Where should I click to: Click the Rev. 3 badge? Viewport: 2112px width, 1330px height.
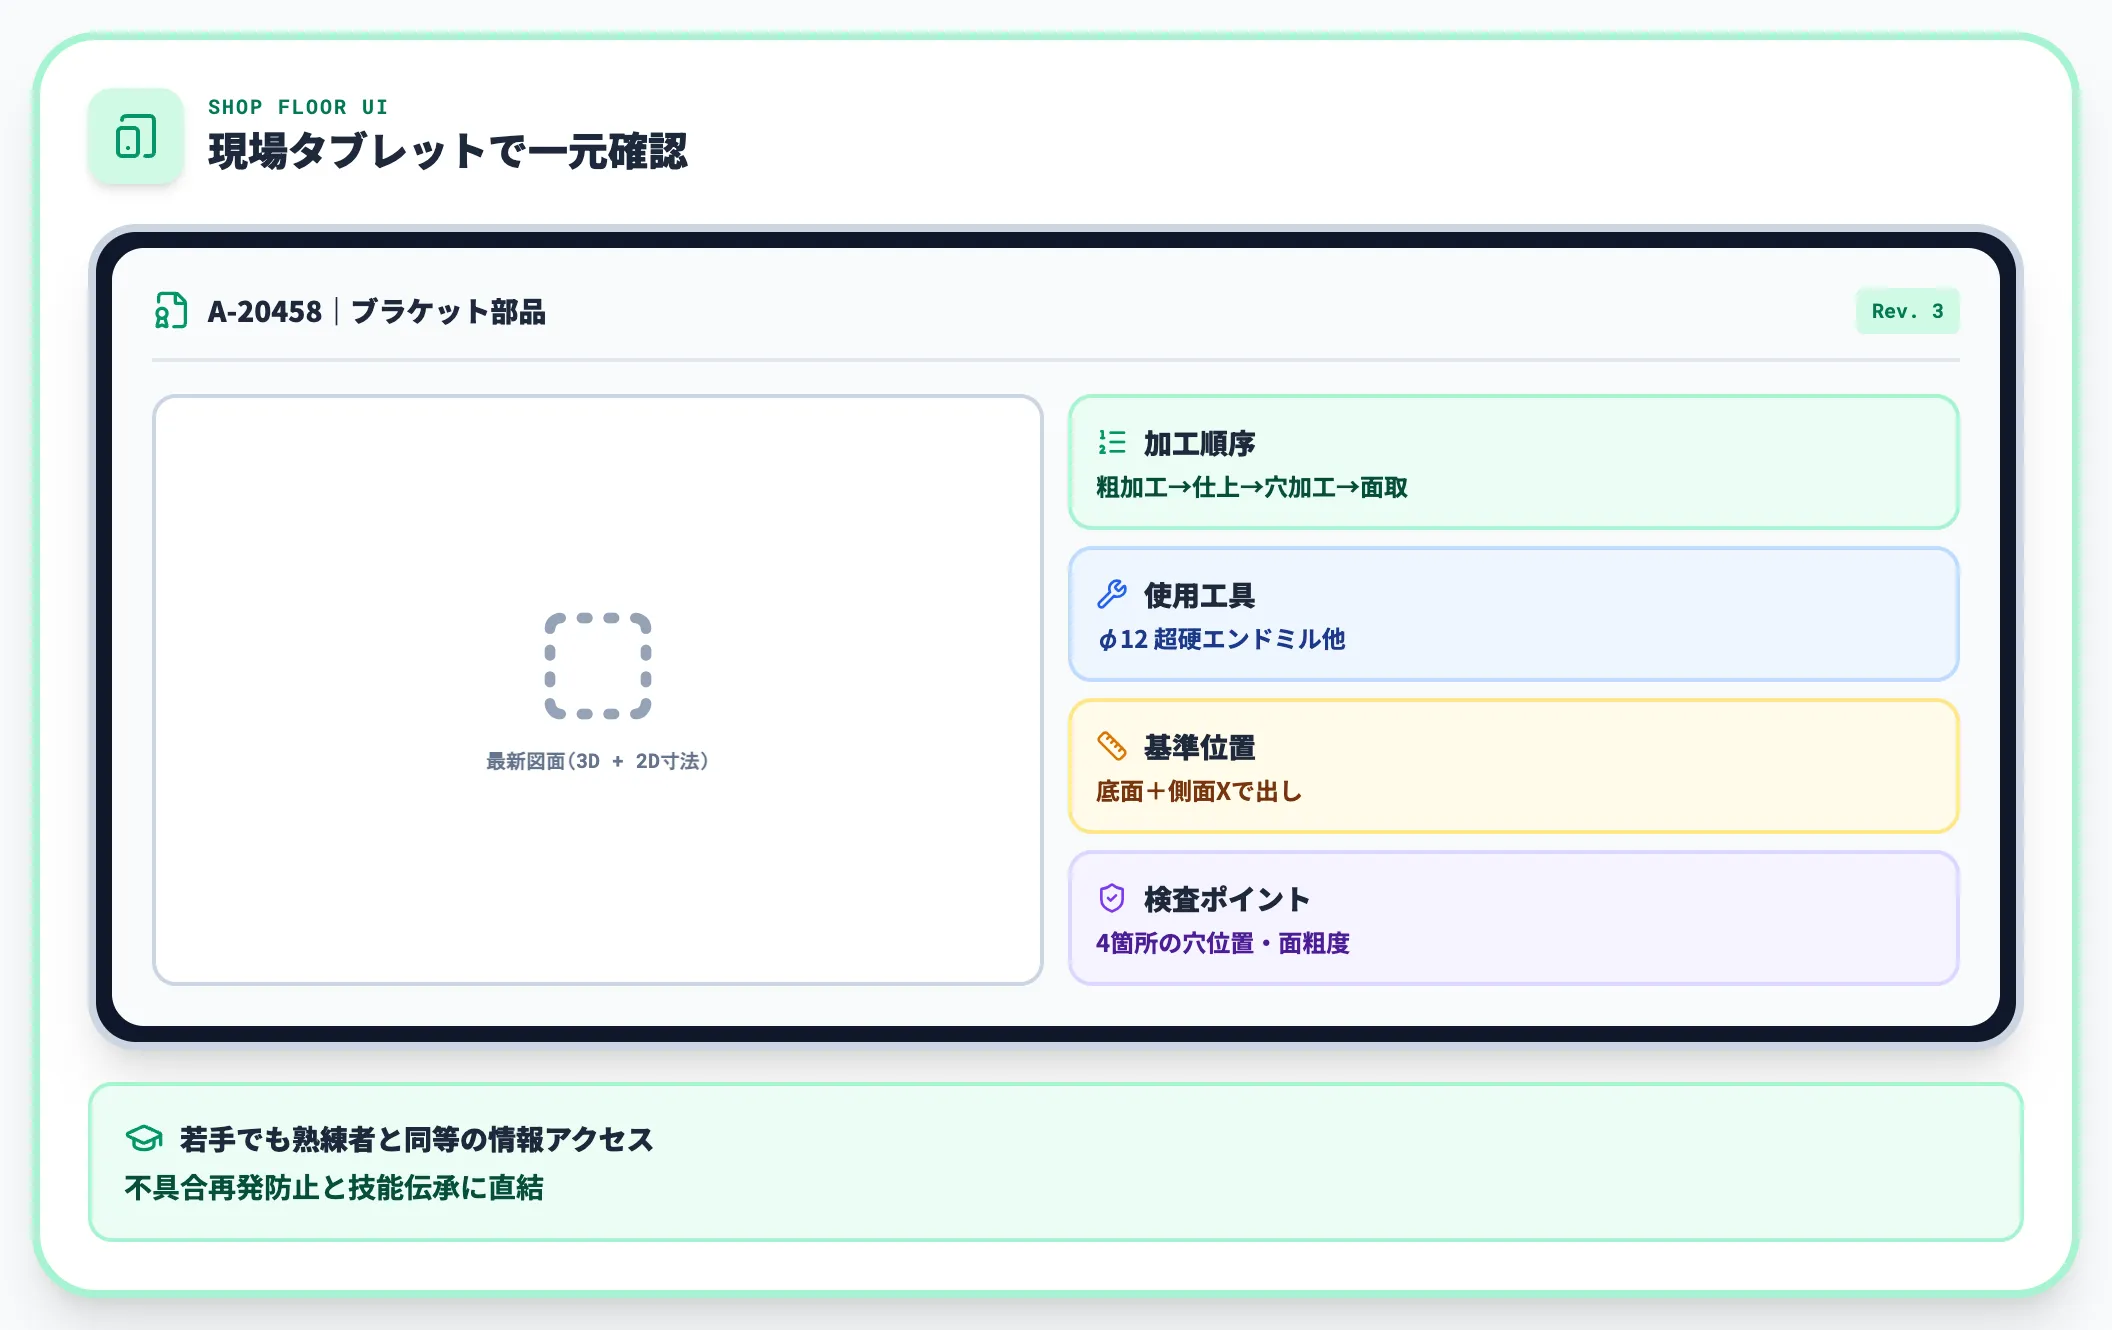click(x=1907, y=311)
